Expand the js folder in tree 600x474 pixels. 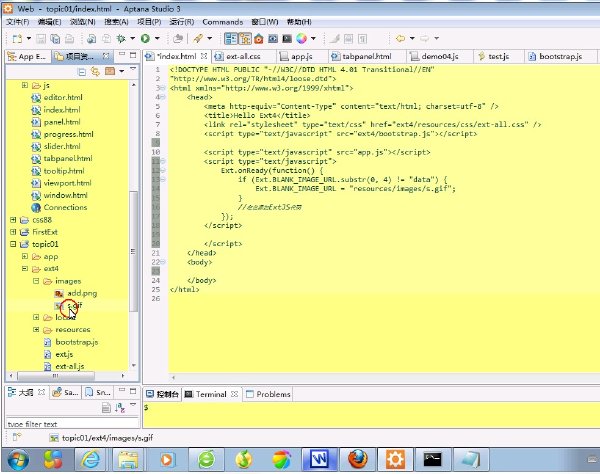[x=24, y=85]
